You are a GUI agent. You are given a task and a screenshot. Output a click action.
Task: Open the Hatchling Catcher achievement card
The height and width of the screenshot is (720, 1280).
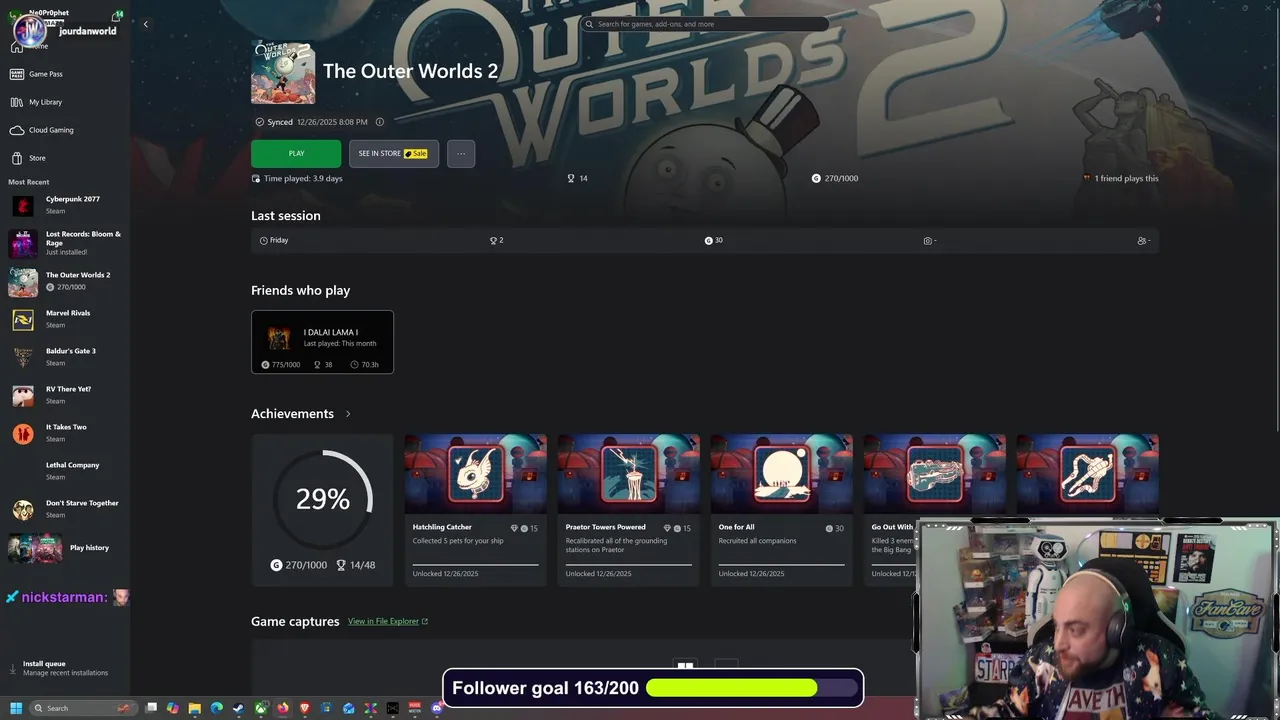click(x=475, y=510)
